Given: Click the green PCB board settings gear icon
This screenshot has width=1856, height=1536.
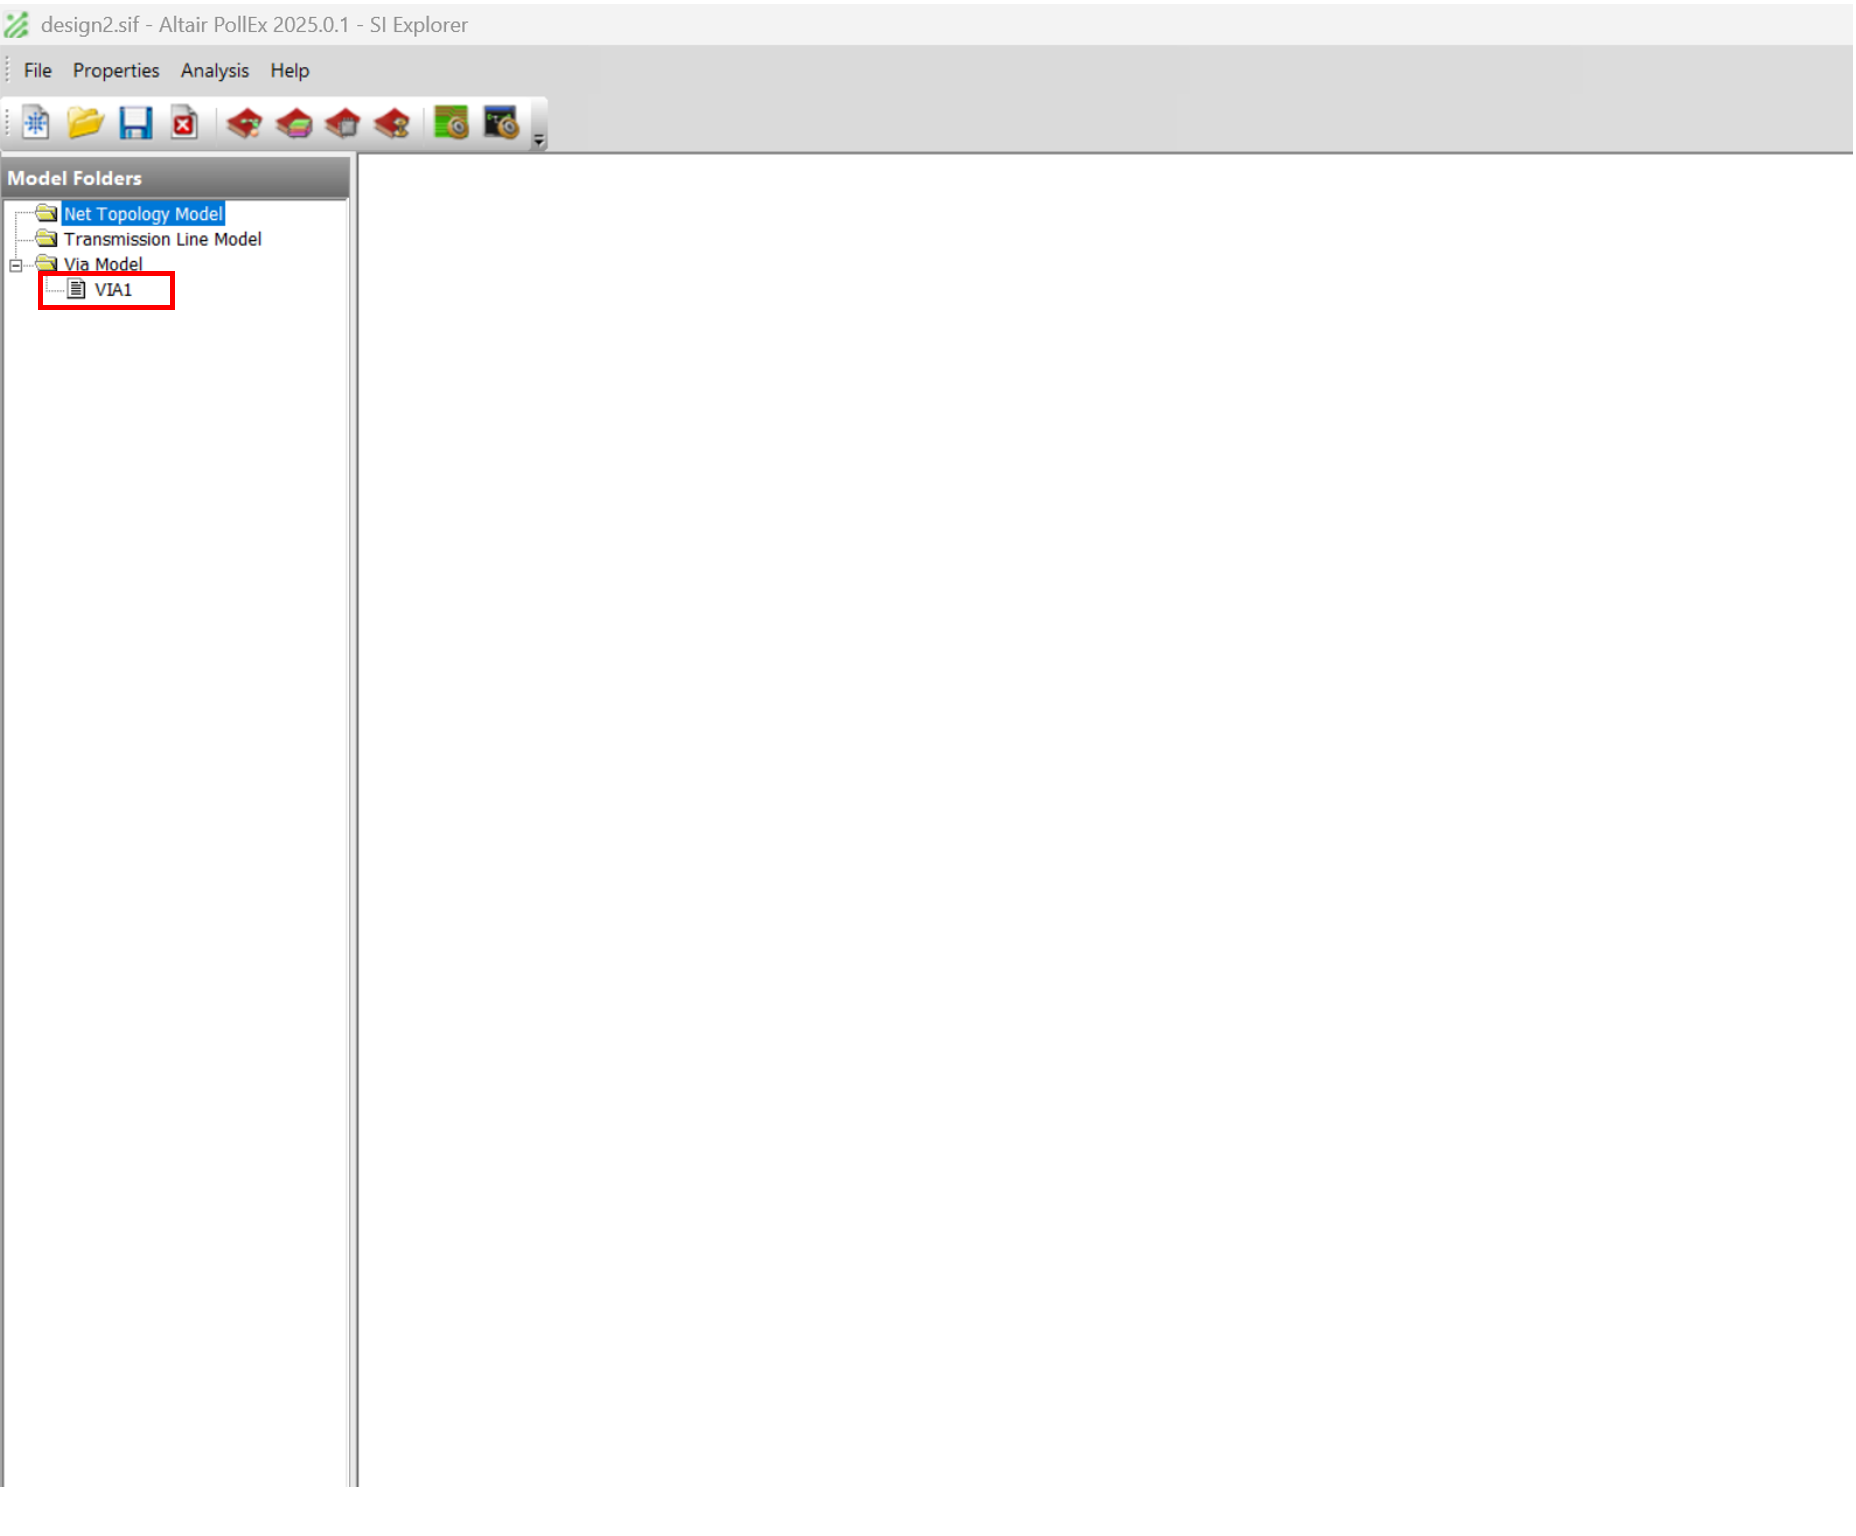Looking at the screenshot, I should click(451, 123).
